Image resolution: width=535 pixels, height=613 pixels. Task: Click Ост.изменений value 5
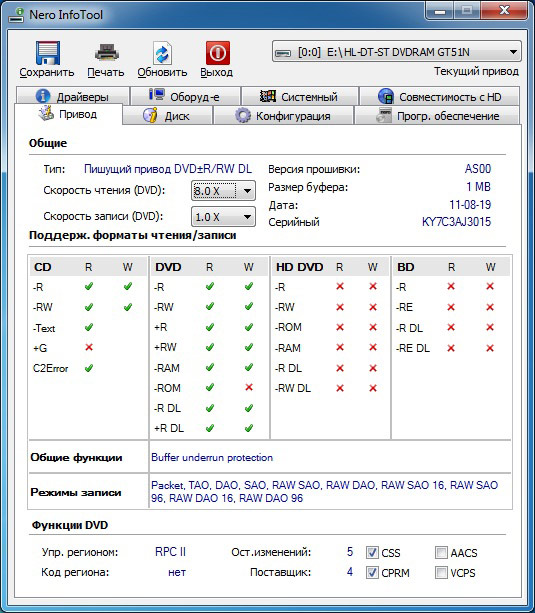point(350,552)
